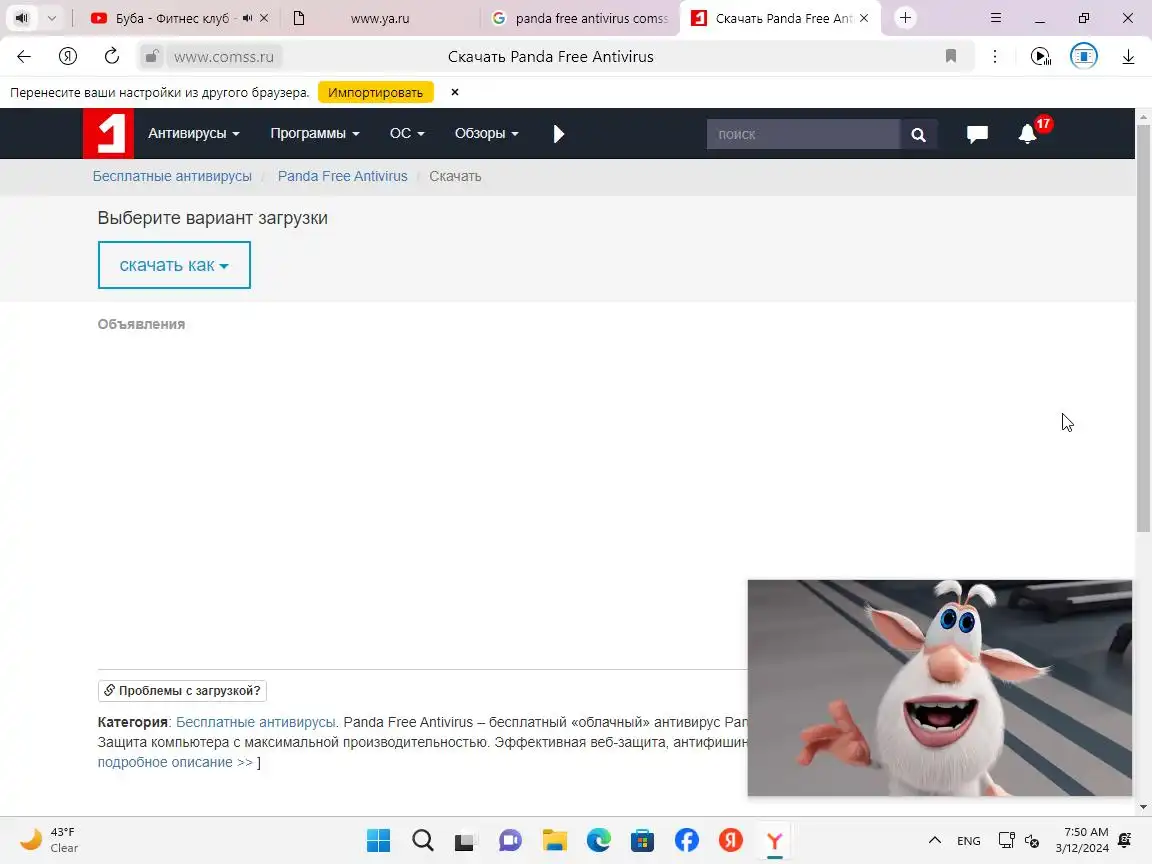The image size is (1152, 864).
Task: Show site security info via lock icon
Action: tap(151, 57)
